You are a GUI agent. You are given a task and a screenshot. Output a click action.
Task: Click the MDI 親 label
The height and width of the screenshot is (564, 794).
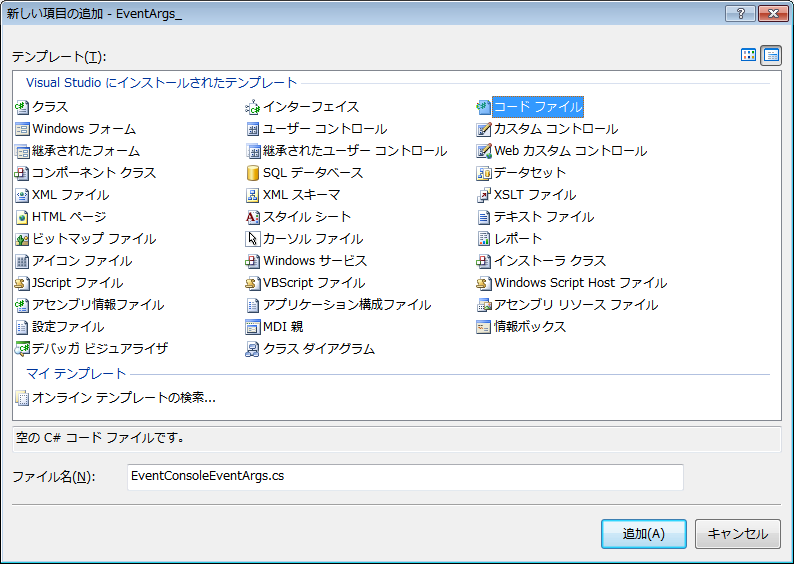pos(283,327)
